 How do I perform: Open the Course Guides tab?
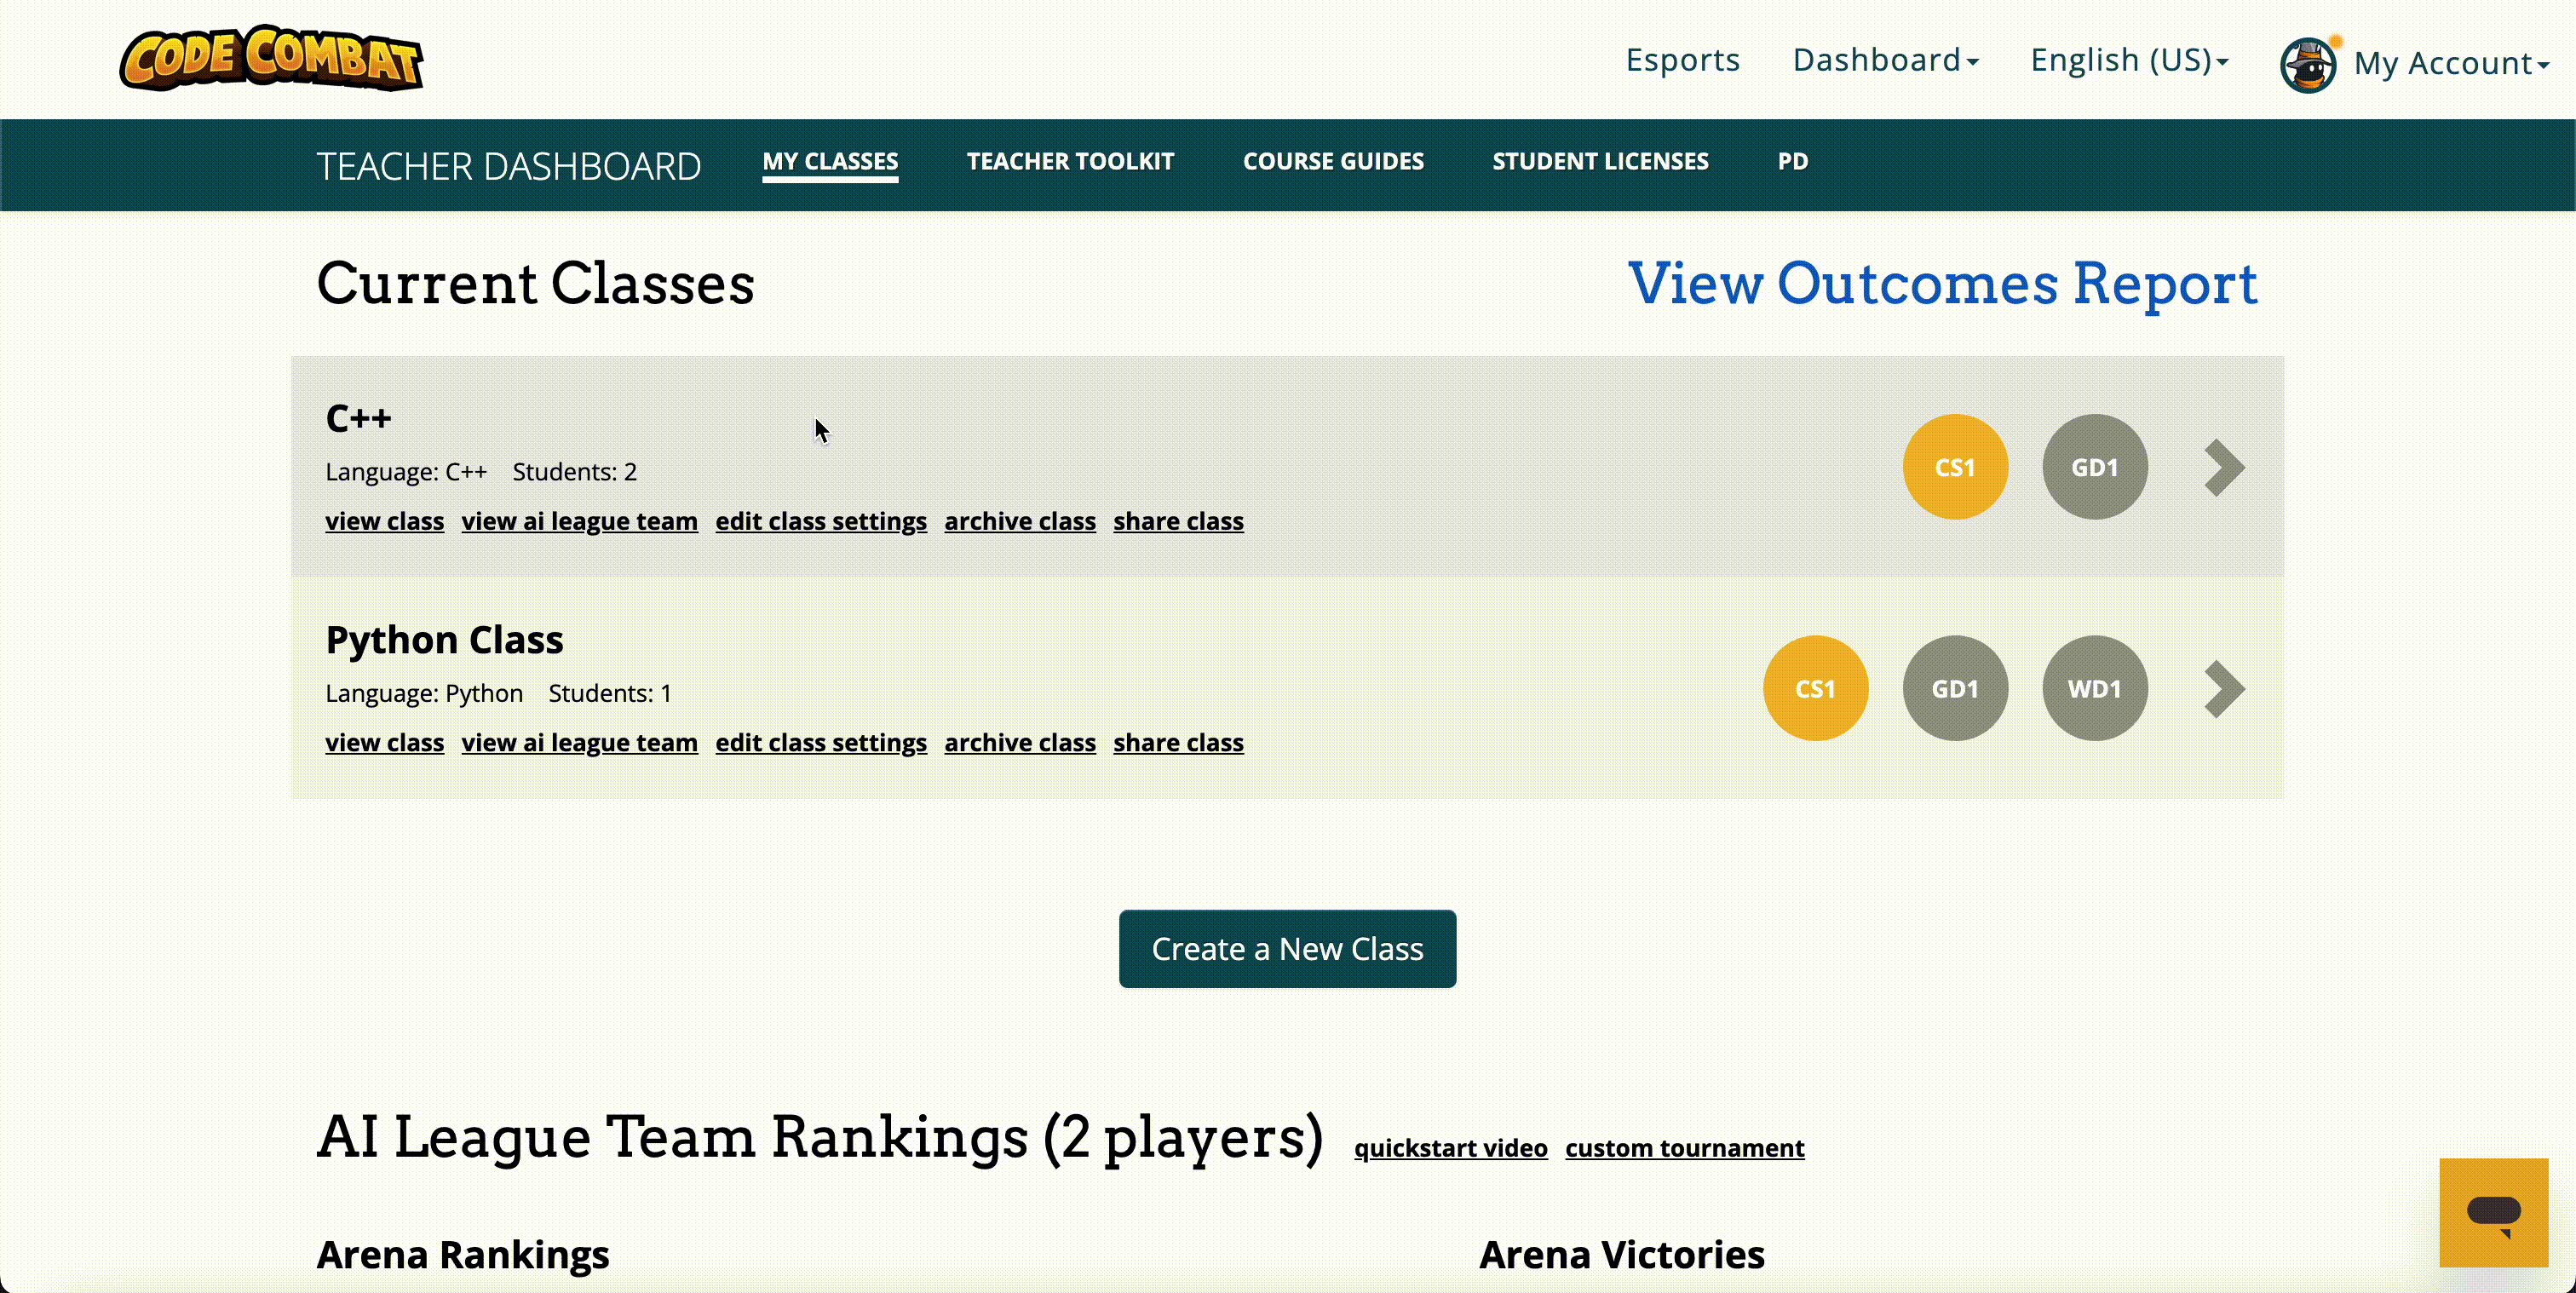coord(1333,161)
